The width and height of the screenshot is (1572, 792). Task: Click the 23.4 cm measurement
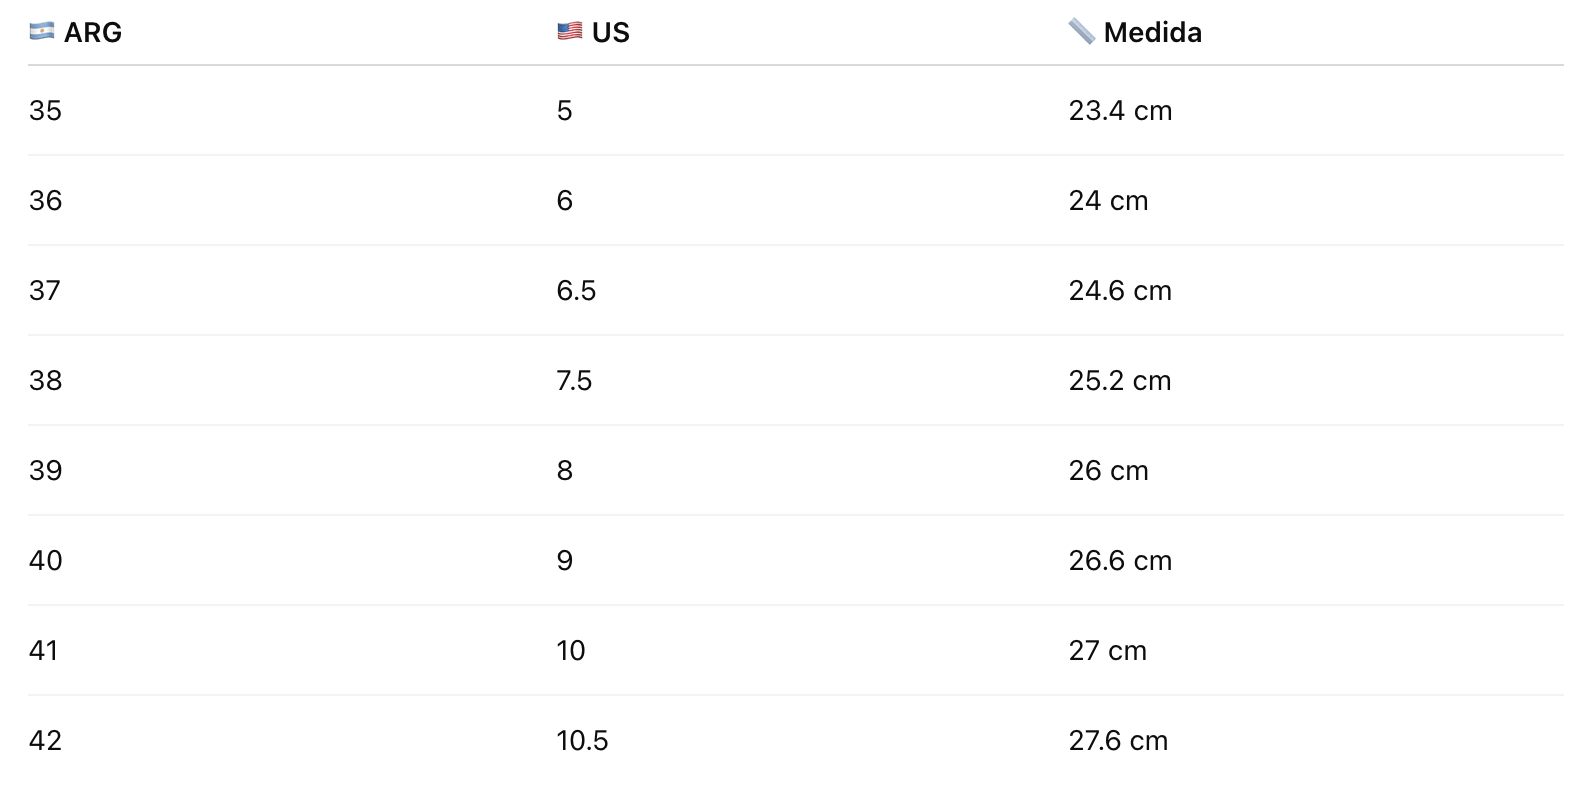[1120, 110]
